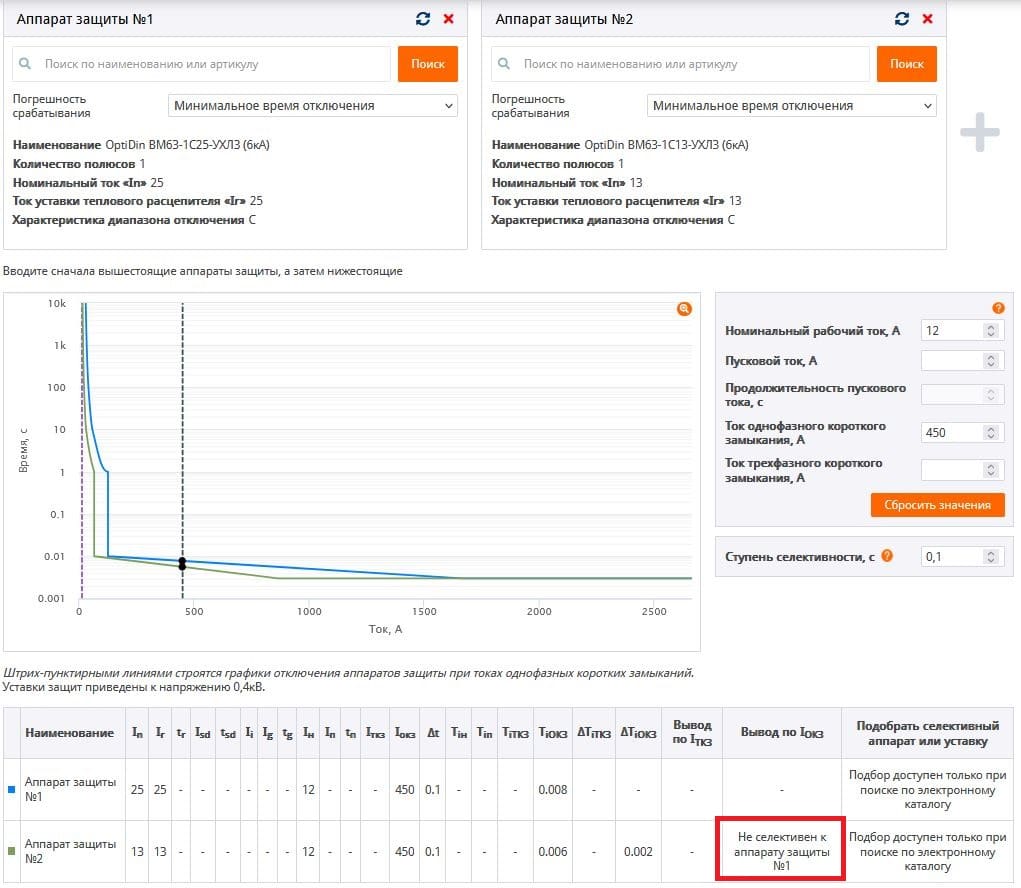Click black marker point on chart curve

[182, 563]
